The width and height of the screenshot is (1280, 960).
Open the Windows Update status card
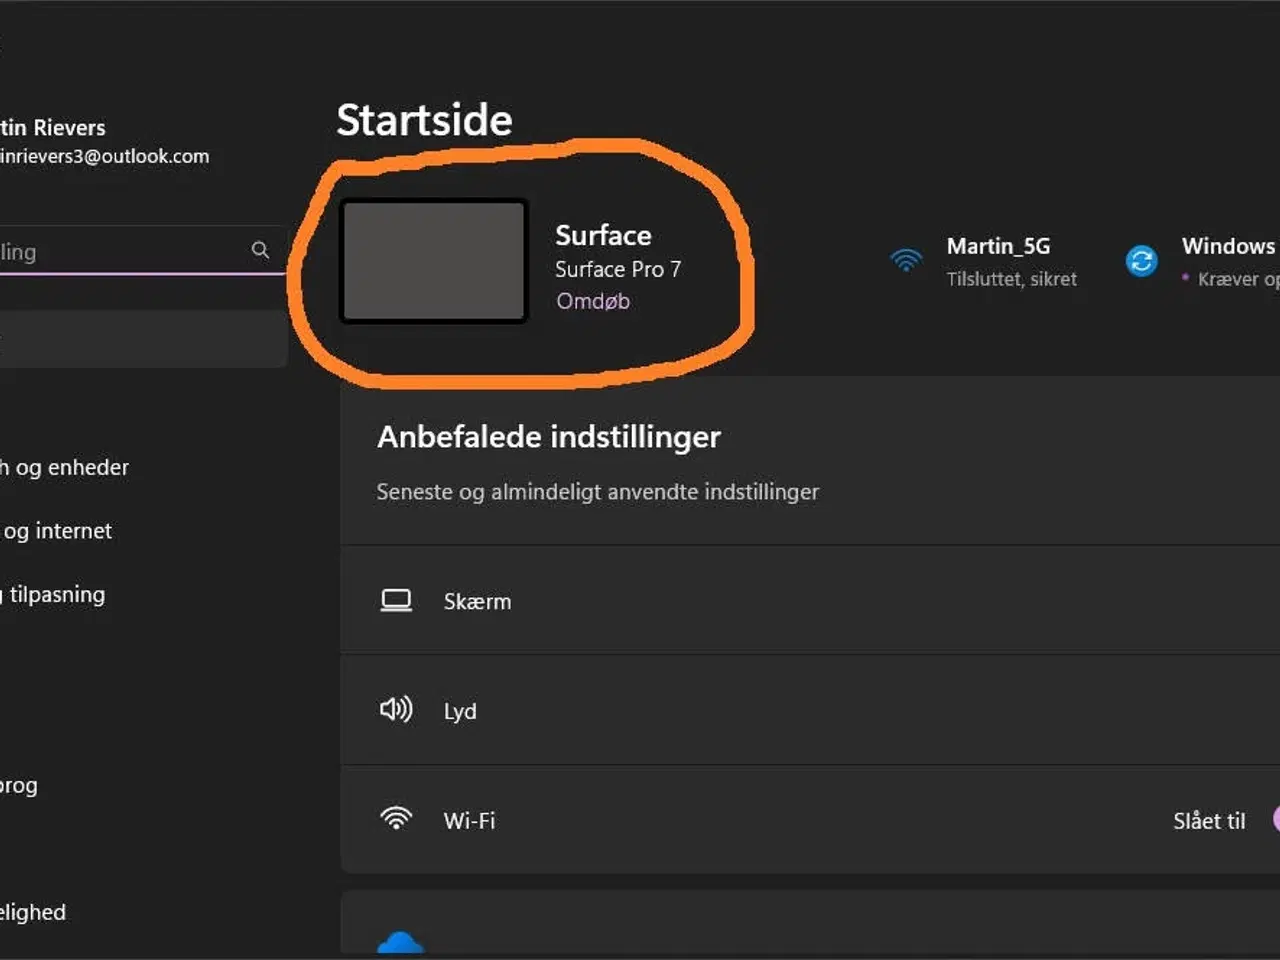[x=1202, y=261]
